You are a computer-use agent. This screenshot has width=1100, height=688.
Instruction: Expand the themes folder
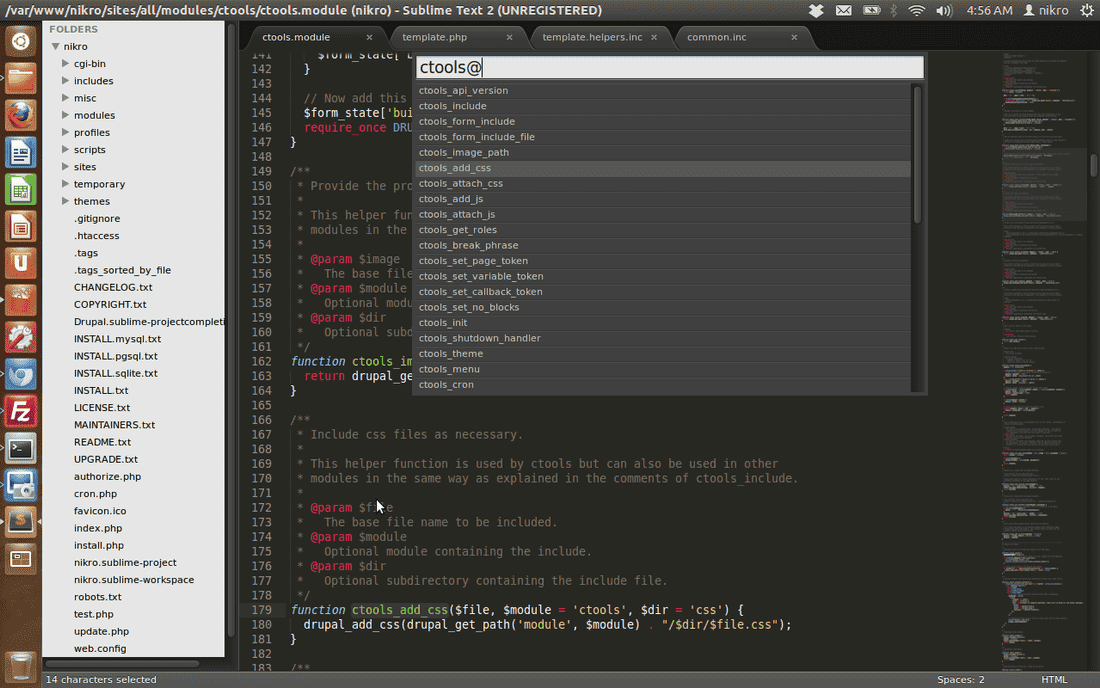point(65,201)
